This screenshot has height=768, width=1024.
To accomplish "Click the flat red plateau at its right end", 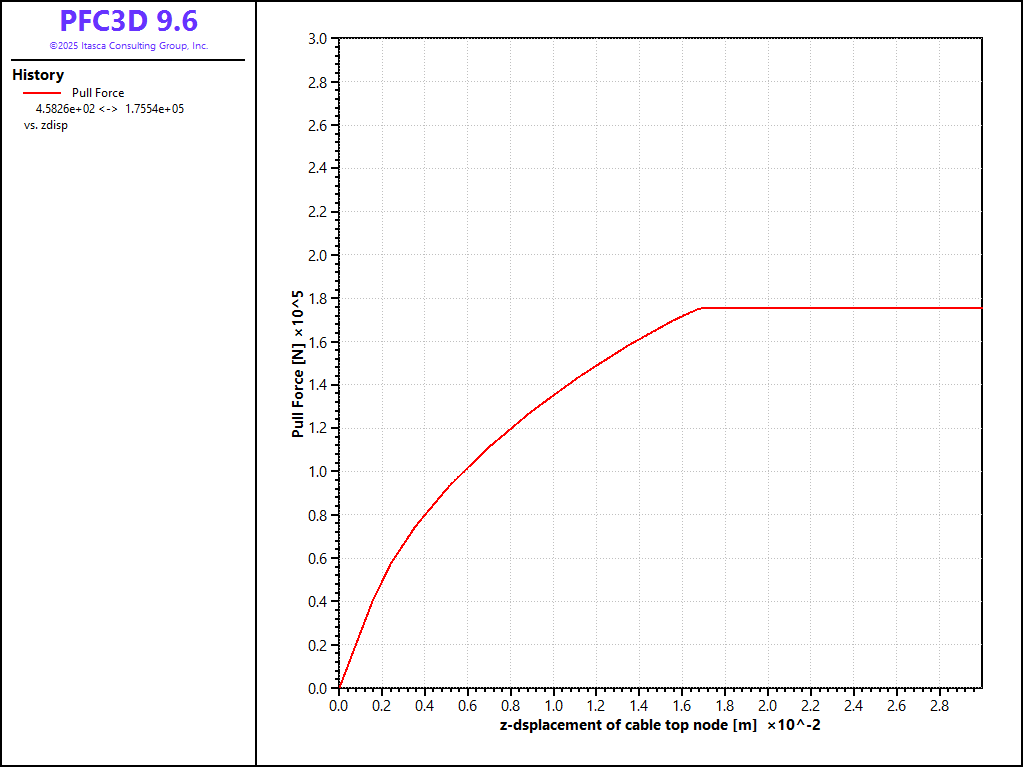I will (x=978, y=308).
